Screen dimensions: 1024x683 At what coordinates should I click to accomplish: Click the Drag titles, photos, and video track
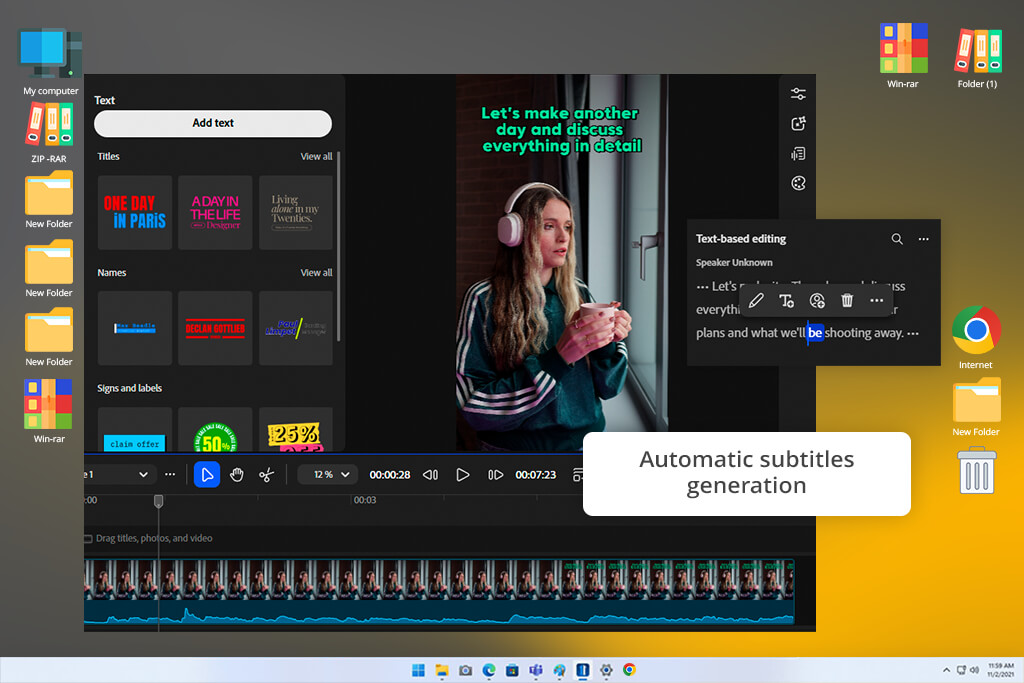[154, 538]
